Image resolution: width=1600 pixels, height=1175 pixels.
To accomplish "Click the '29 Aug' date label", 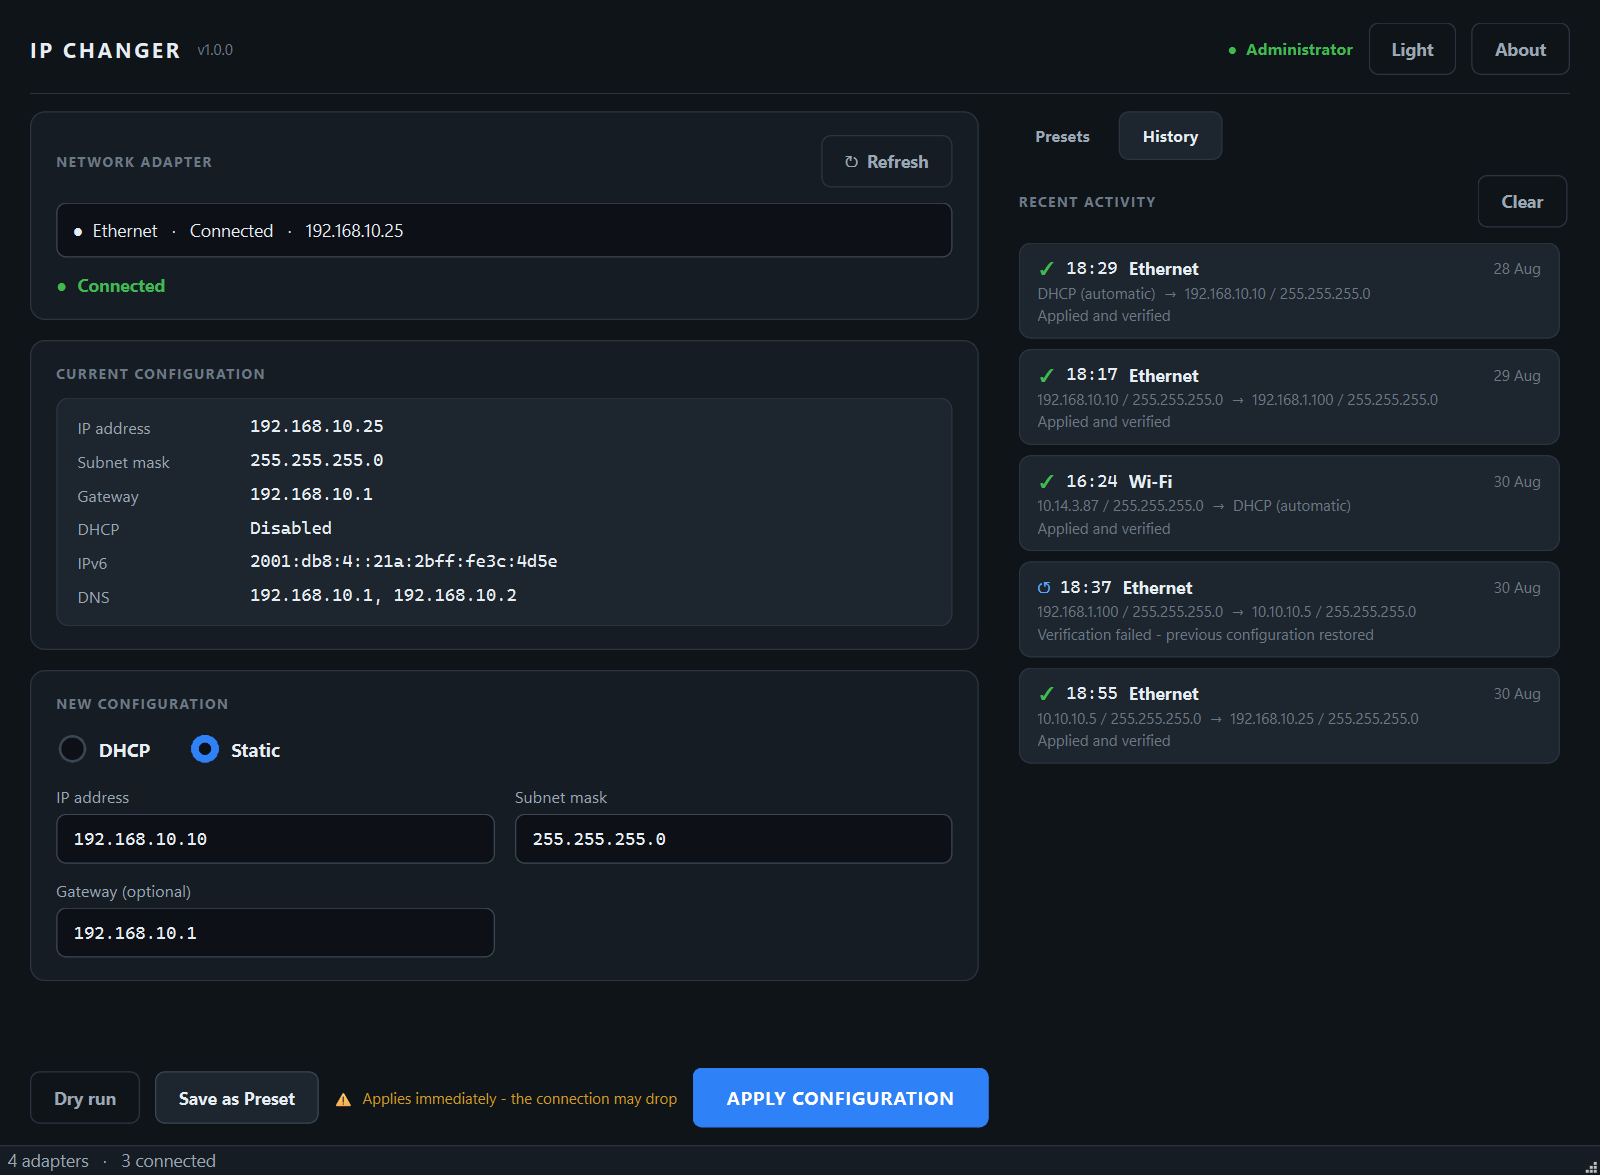I will pos(1517,376).
